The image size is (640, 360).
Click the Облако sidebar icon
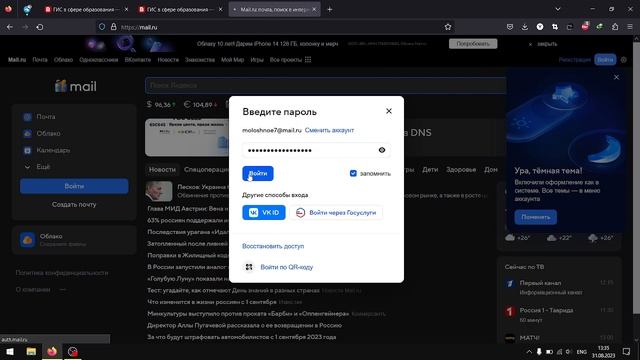tap(27, 134)
